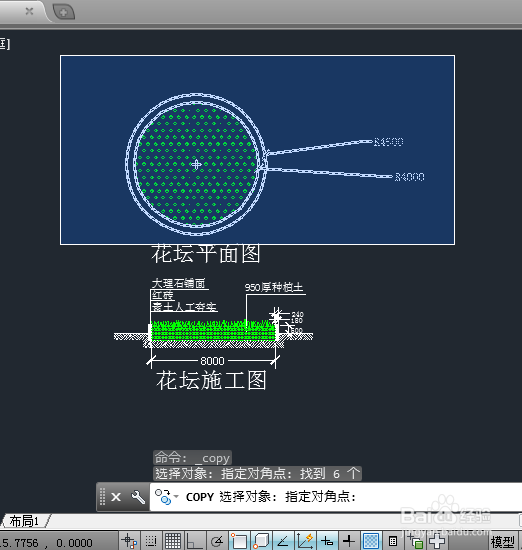Viewport: 522px width, 550px height.
Task: Toggle Grid Display status bar button
Action: pyautogui.click(x=173, y=541)
